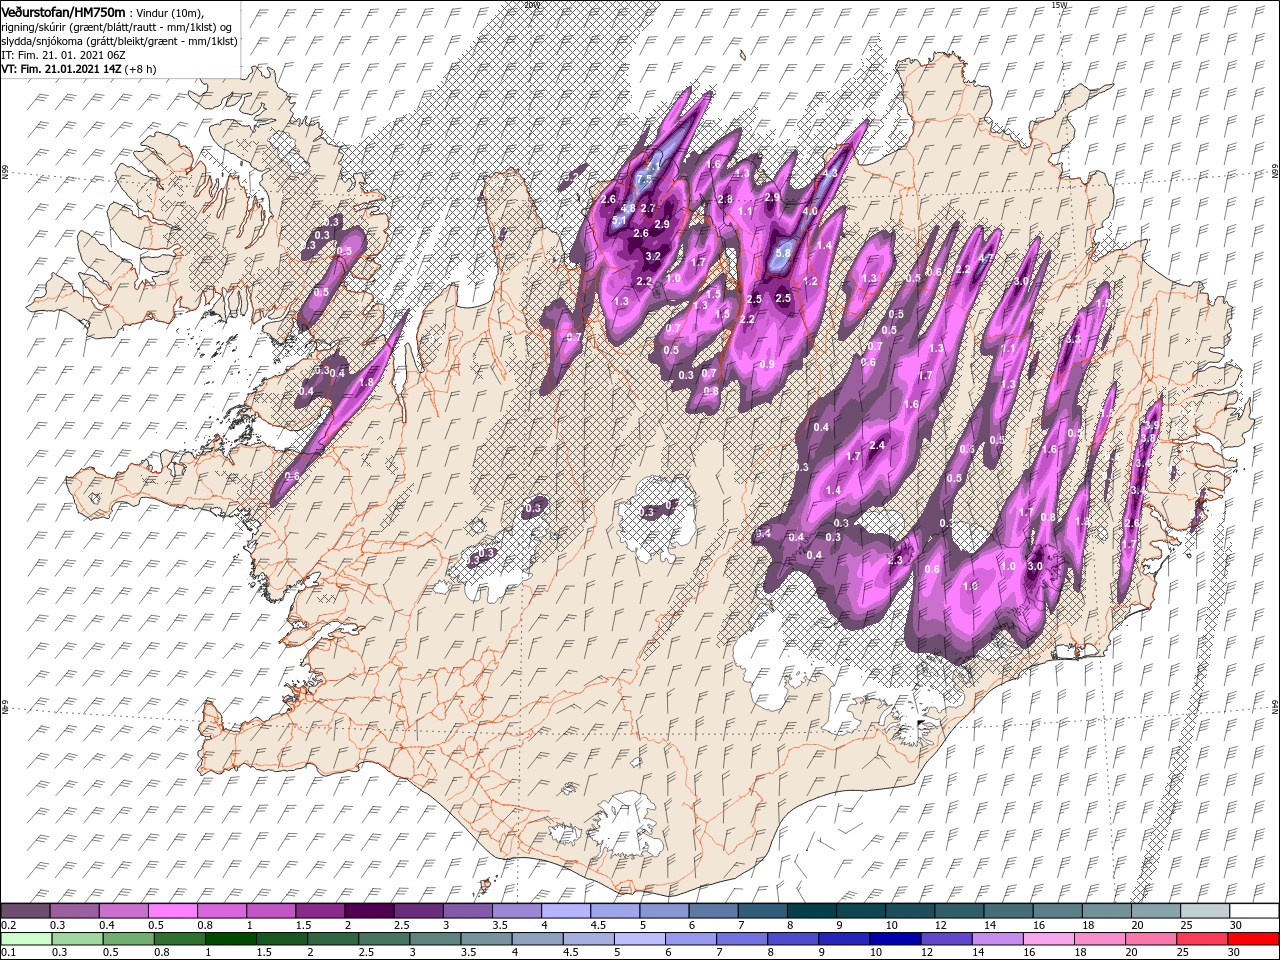Click the '2.3' value near Vatnajökull
The image size is (1280, 960).
click(x=895, y=560)
